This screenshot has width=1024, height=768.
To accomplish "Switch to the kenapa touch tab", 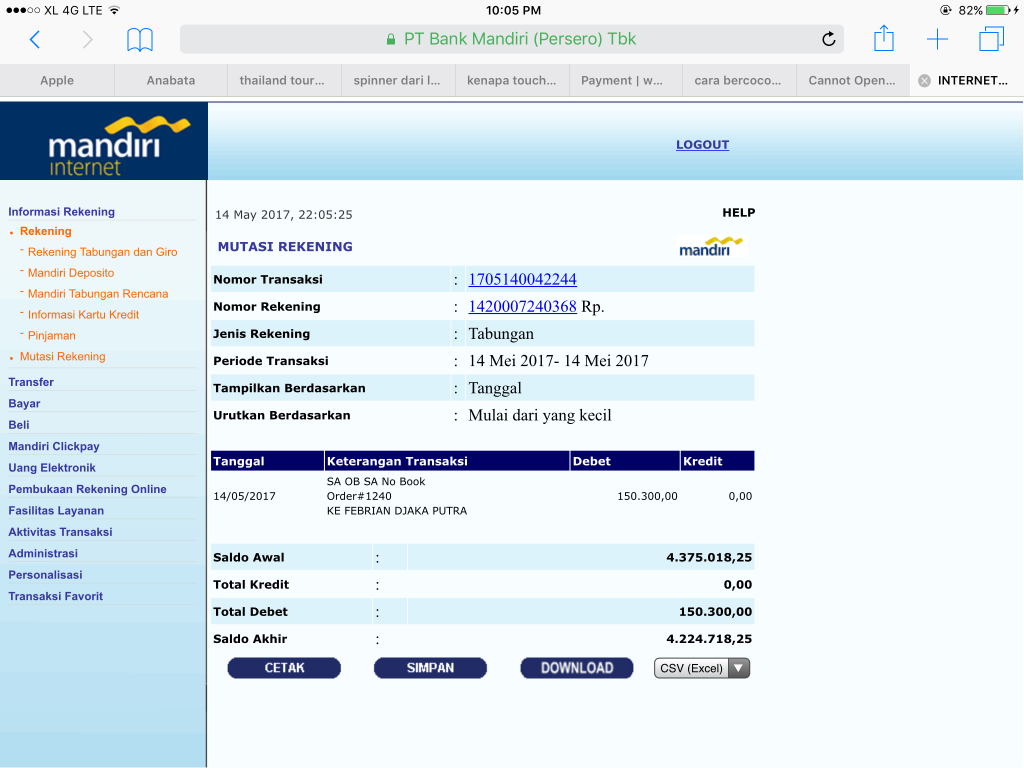I will pyautogui.click(x=511, y=80).
